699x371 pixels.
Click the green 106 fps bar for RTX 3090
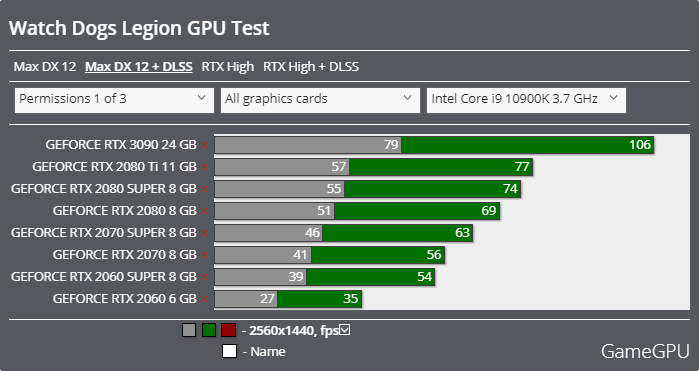point(528,145)
